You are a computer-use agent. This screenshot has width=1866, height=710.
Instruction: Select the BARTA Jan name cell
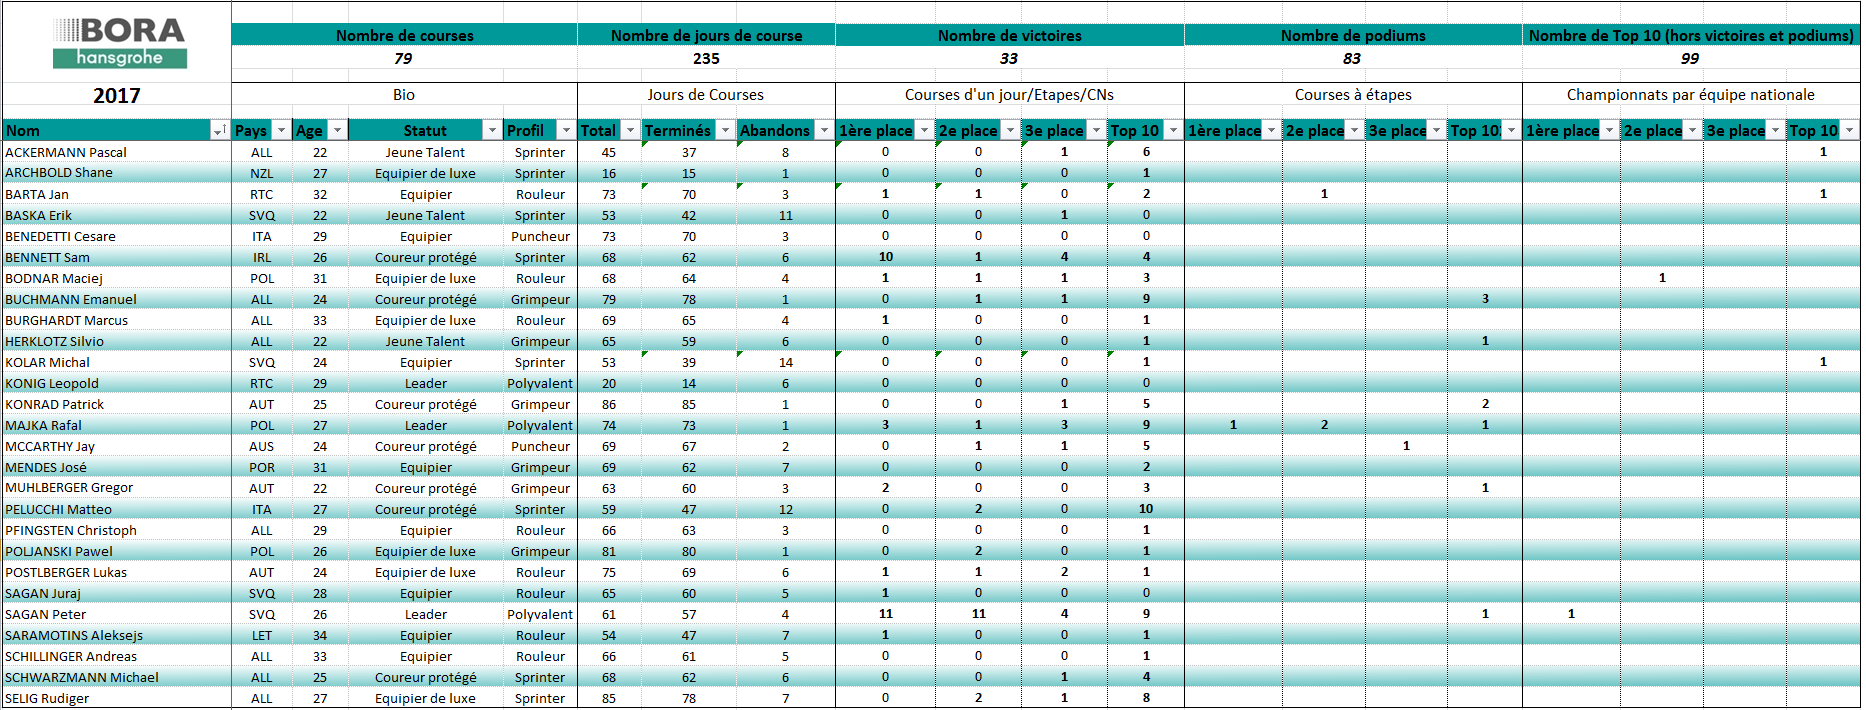tap(117, 194)
